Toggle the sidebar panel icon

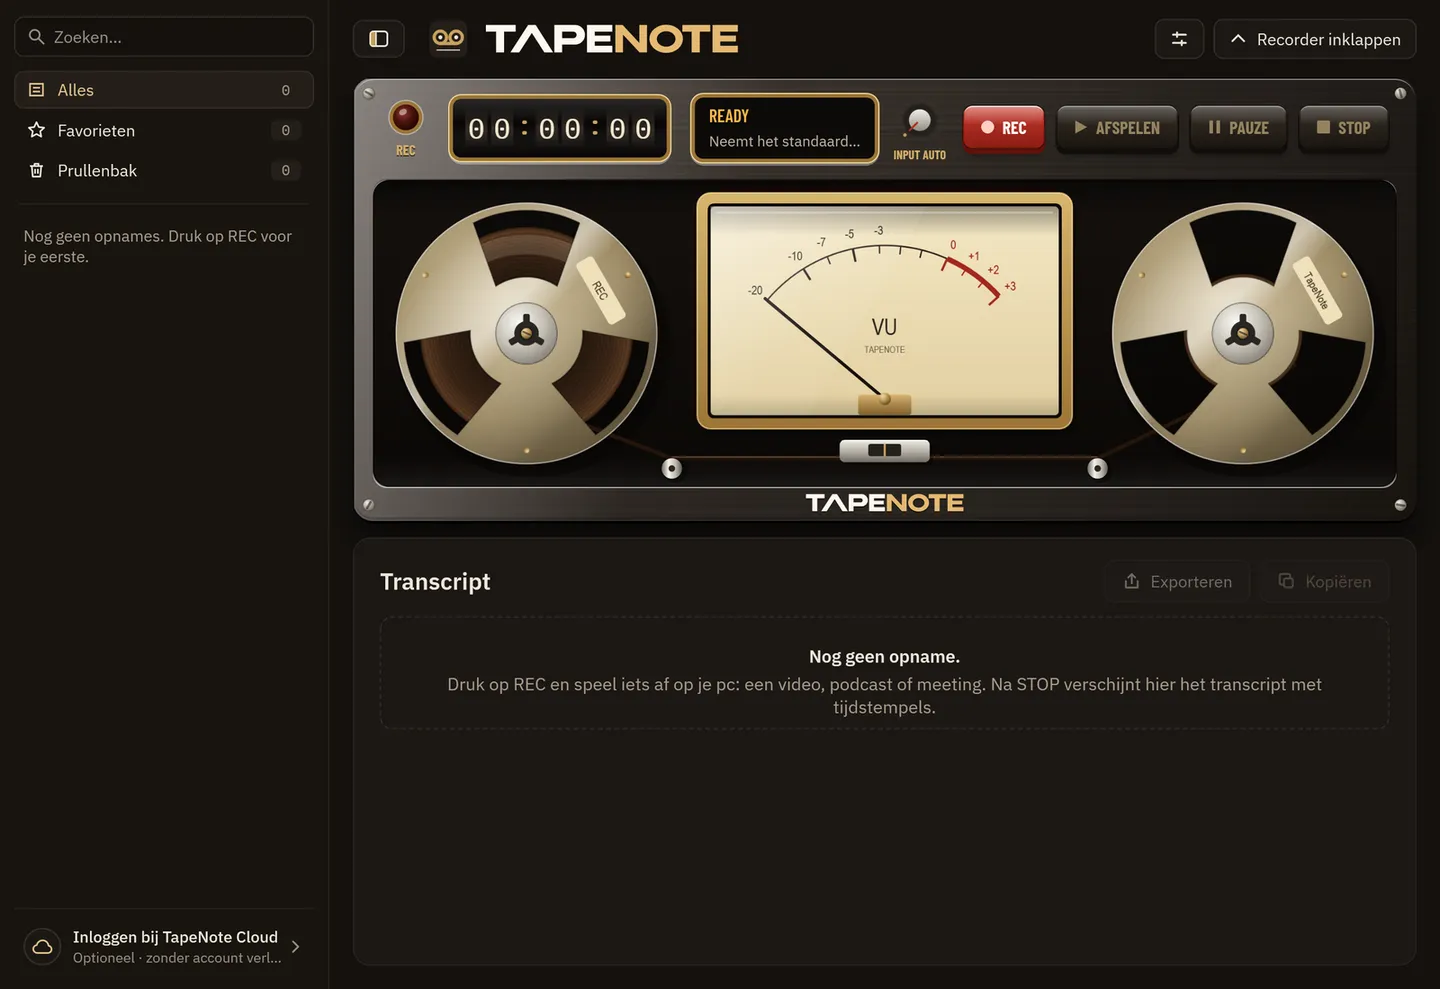[x=379, y=39]
